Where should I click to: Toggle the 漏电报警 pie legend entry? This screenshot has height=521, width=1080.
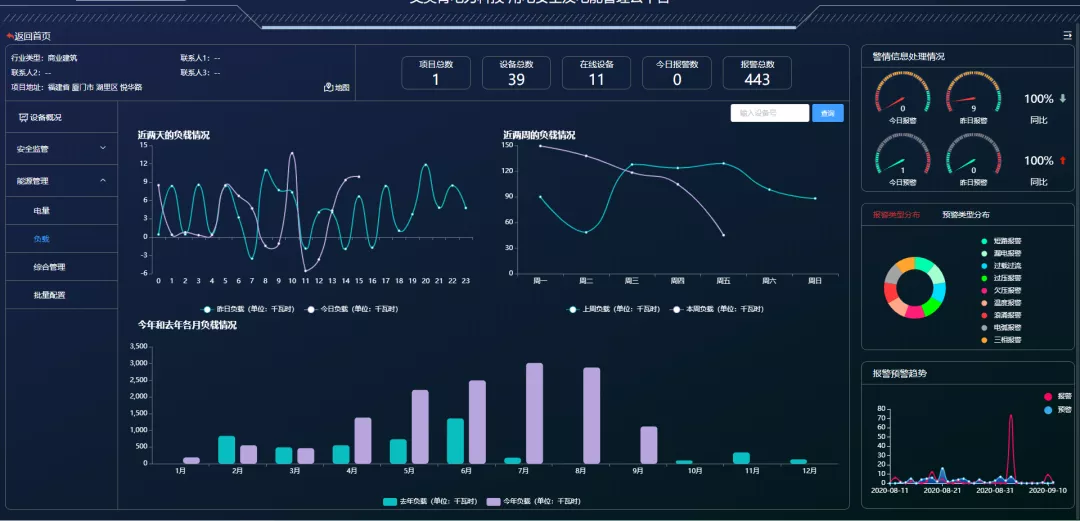pyautogui.click(x=1001, y=254)
